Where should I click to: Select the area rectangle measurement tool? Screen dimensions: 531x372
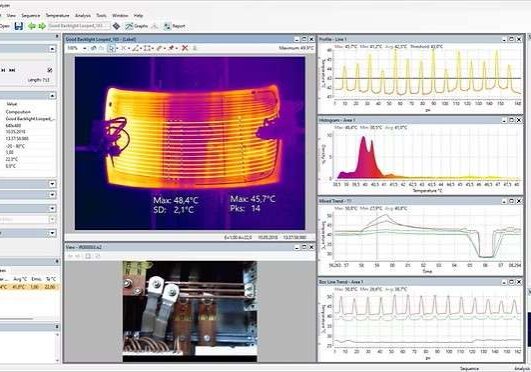tap(147, 48)
